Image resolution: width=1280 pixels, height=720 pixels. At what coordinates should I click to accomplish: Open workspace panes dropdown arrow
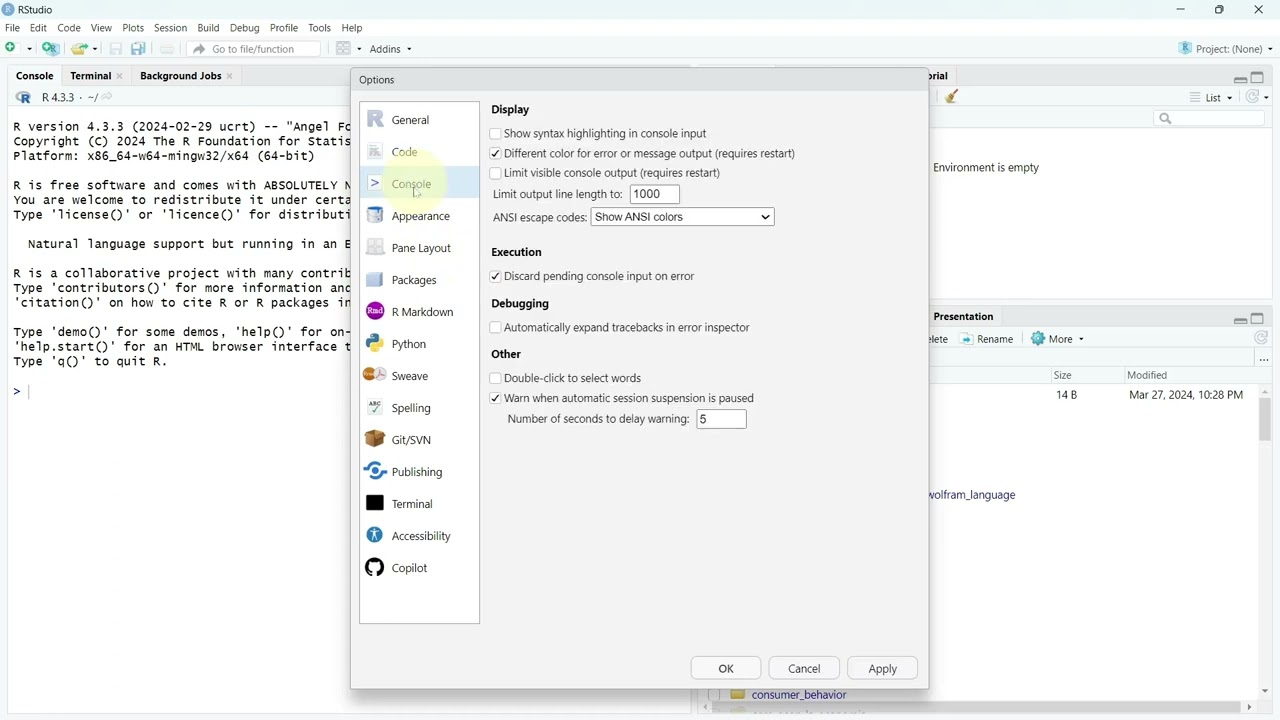(359, 49)
